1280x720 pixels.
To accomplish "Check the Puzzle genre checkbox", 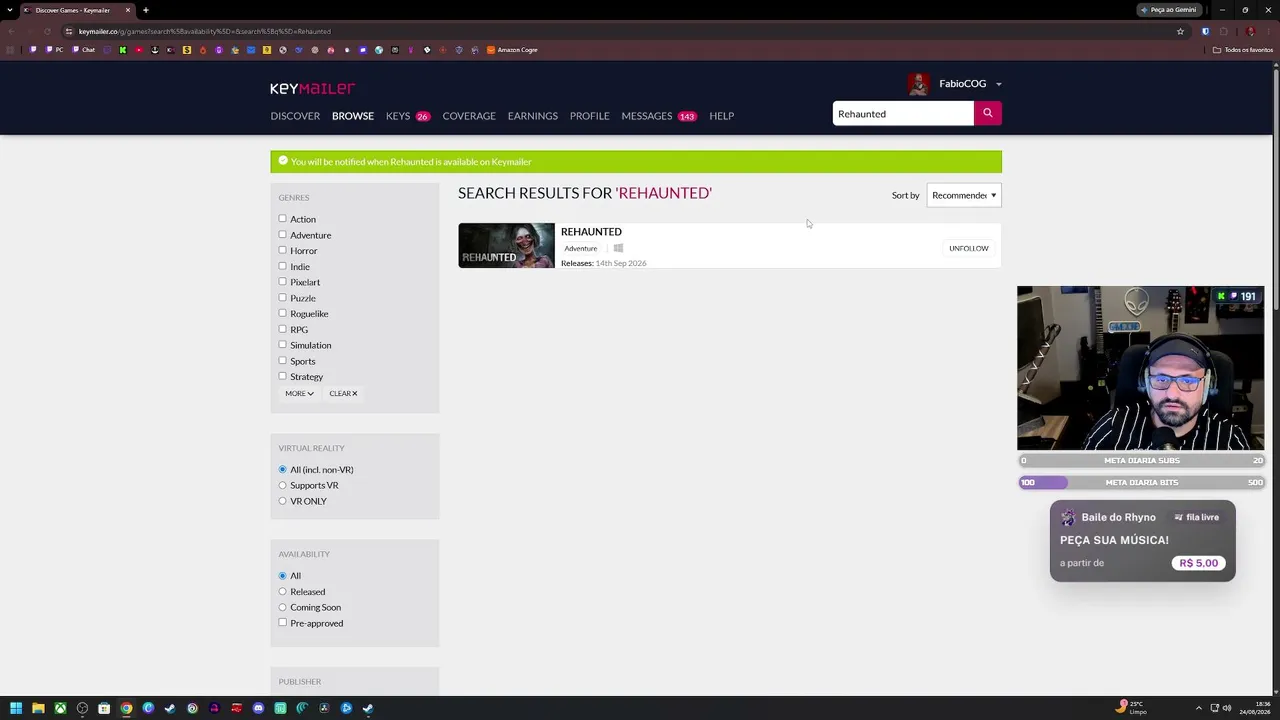I will click(x=282, y=297).
